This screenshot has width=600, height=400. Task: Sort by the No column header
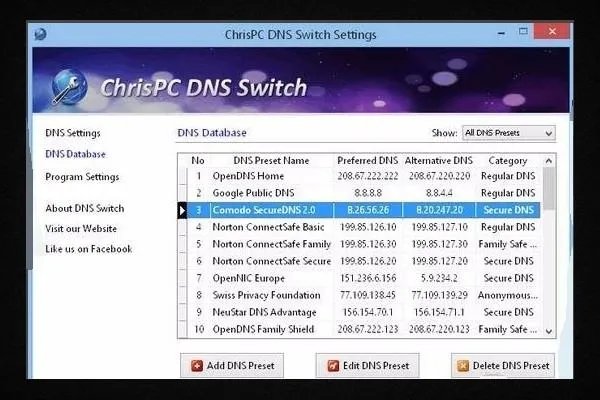click(x=198, y=161)
